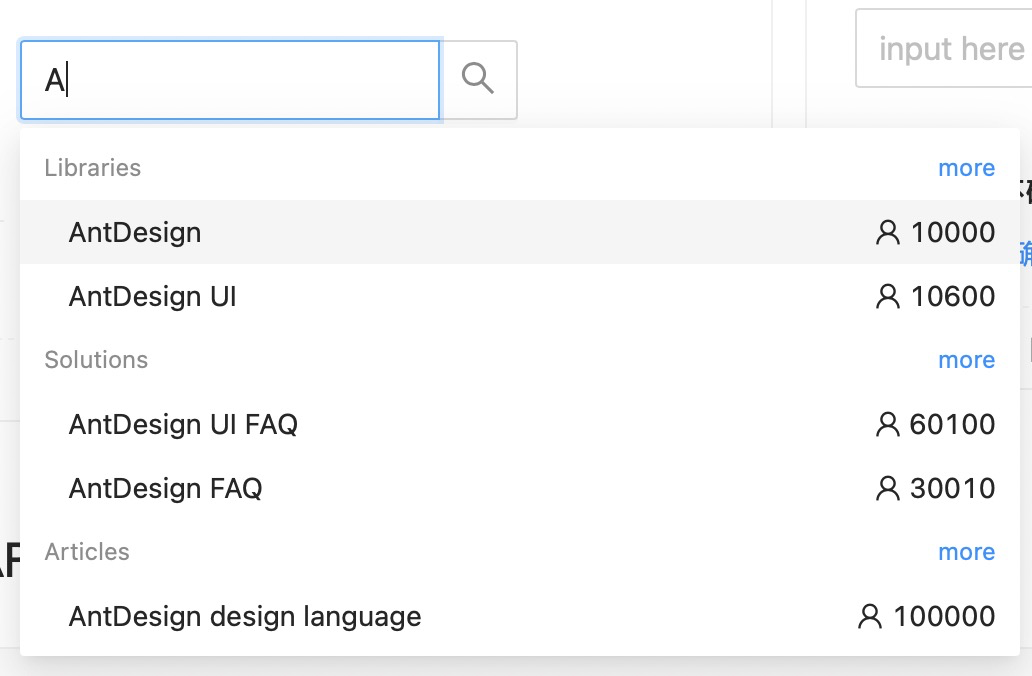Click the Libraries group heading
1032x676 pixels.
[93, 168]
